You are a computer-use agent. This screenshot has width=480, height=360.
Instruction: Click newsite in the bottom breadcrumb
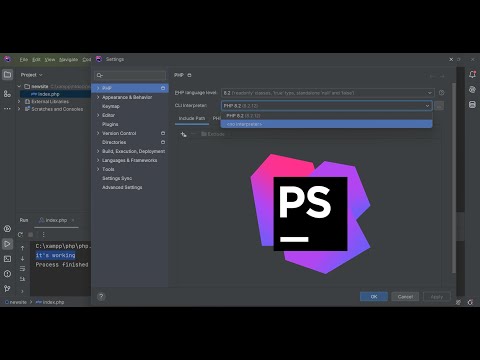[18, 302]
